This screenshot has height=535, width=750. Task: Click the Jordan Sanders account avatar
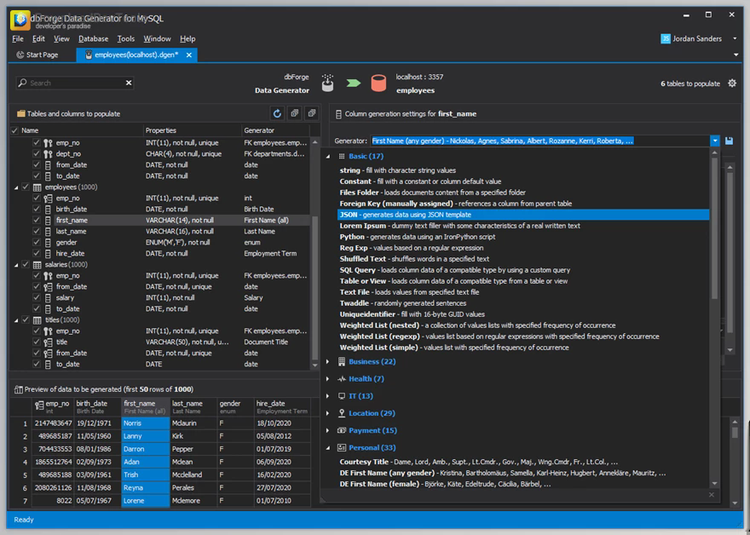click(x=665, y=39)
